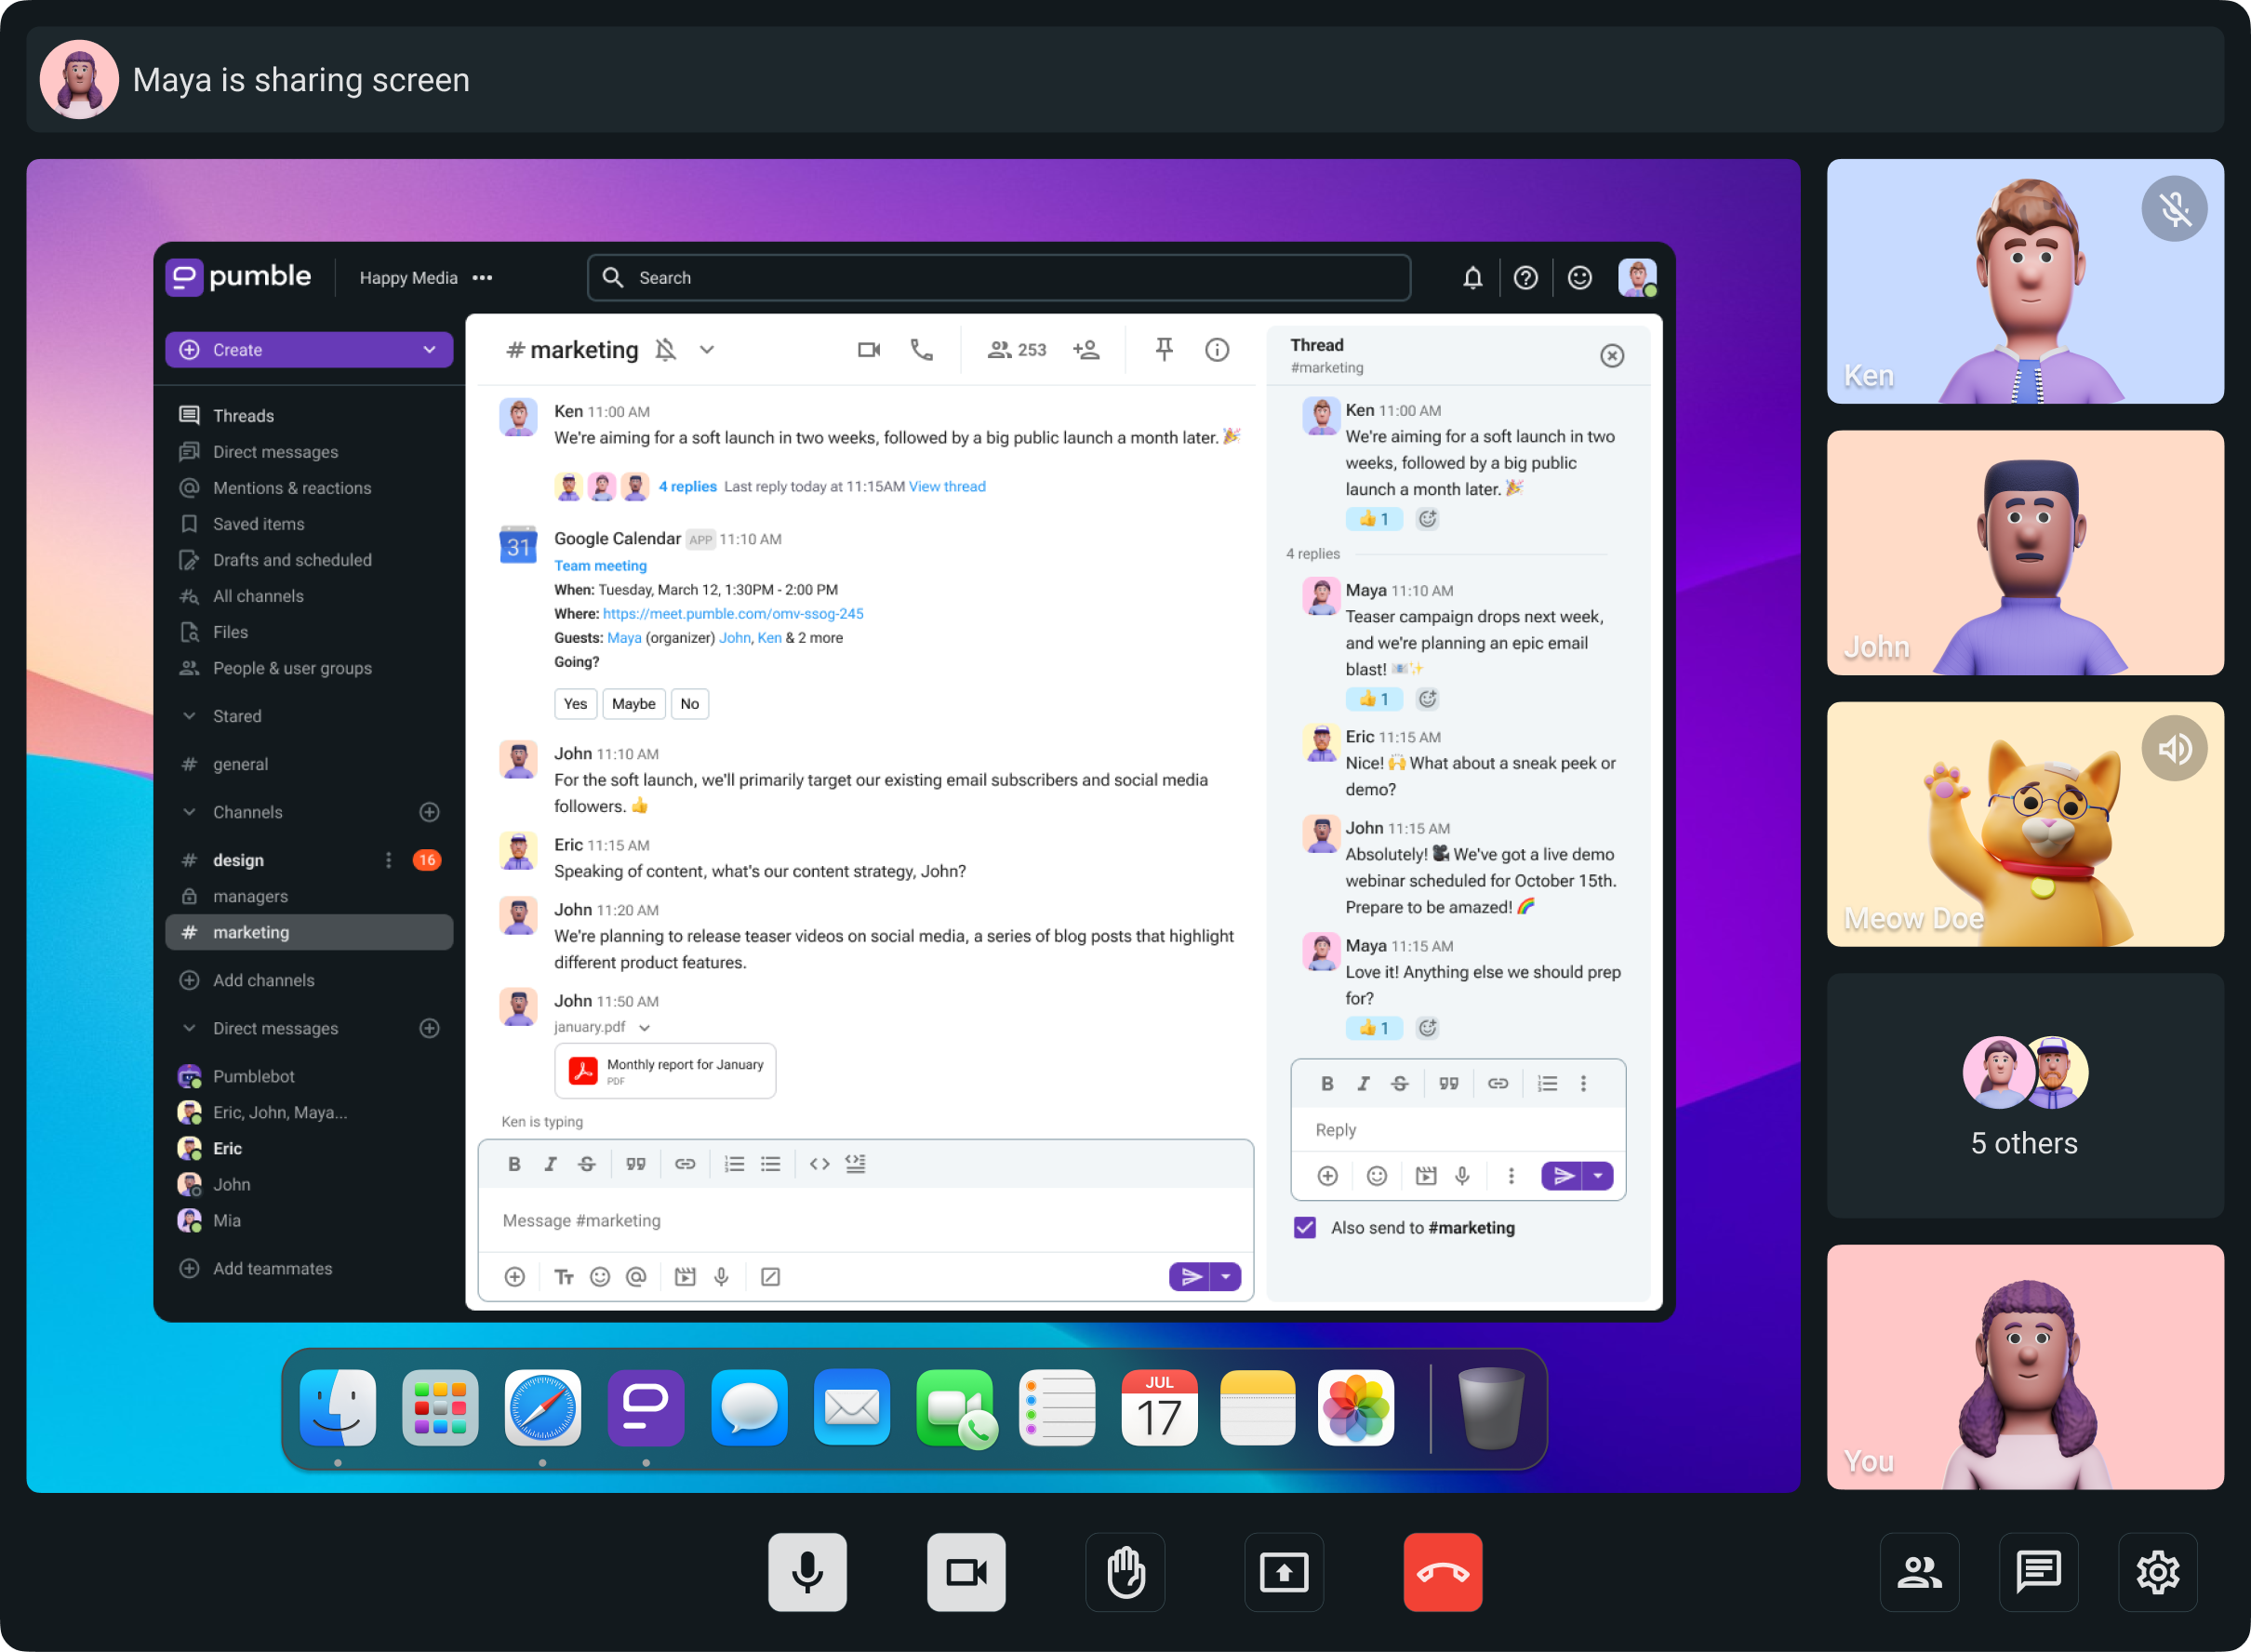2251x1652 pixels.
Task: Toggle audio on Meow Doe's tile
Action: [x=2174, y=748]
